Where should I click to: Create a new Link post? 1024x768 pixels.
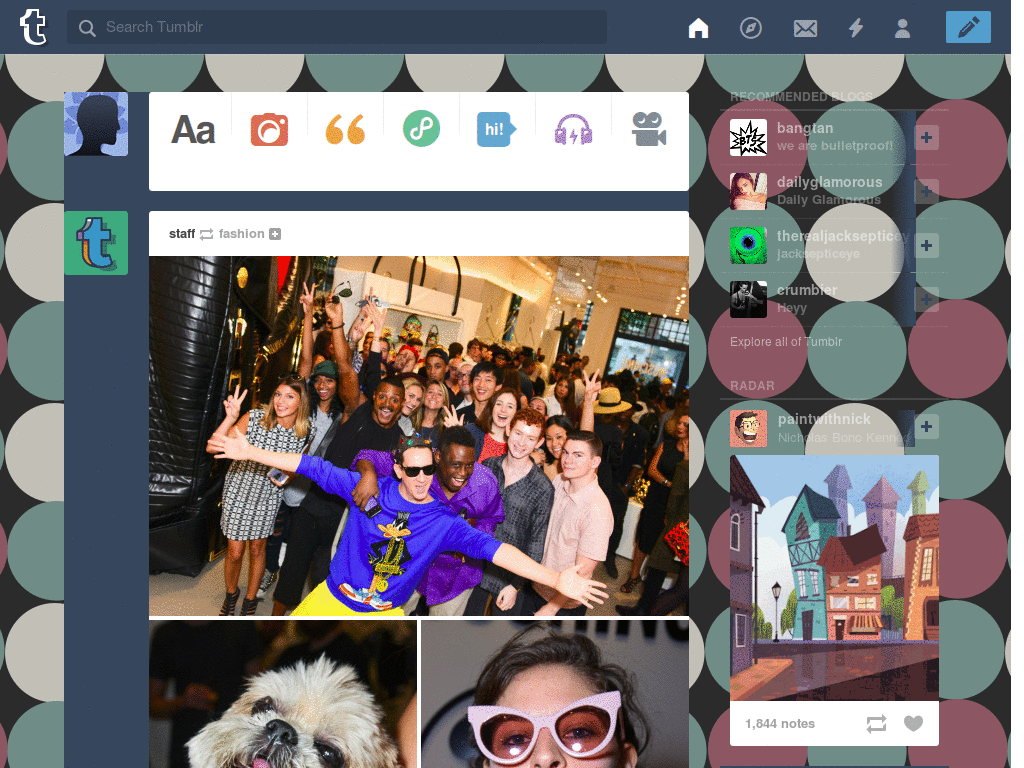(x=421, y=129)
